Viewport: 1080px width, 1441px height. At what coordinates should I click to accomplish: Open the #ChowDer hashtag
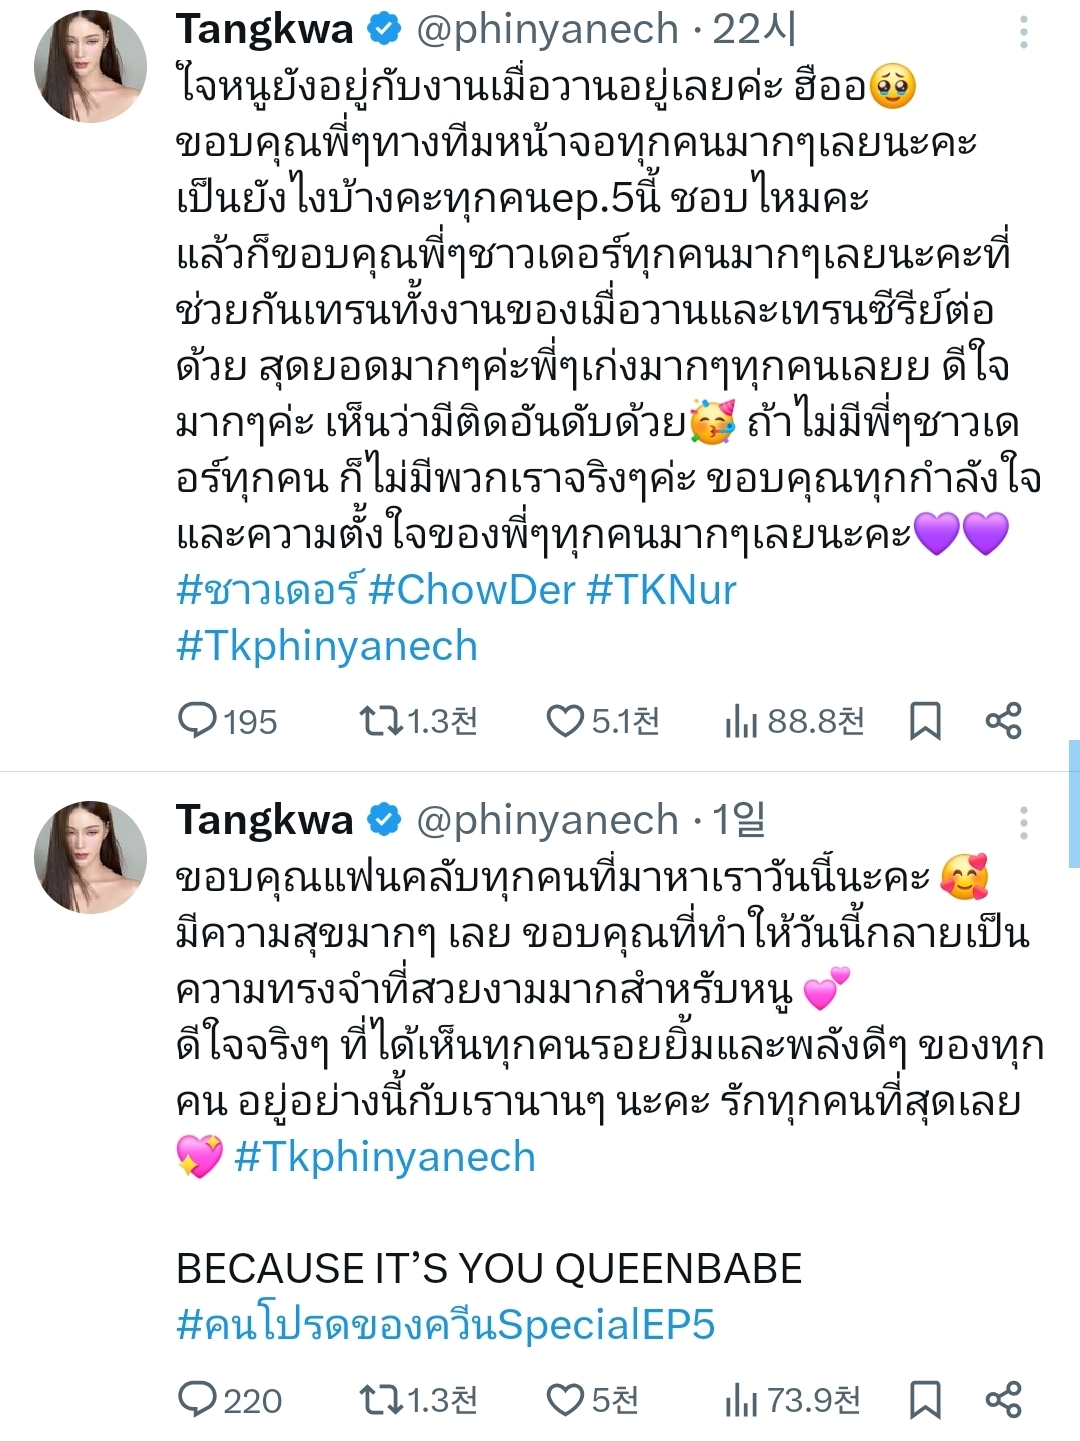(x=471, y=590)
